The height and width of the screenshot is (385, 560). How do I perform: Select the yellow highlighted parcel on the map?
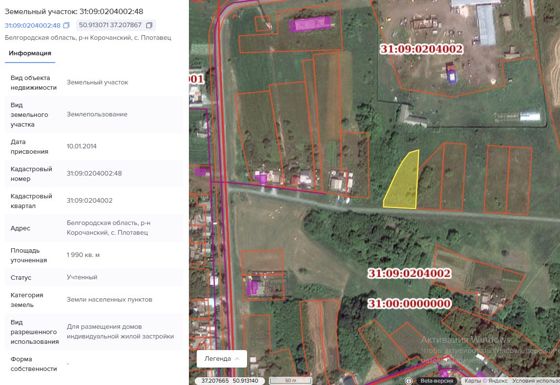pyautogui.click(x=404, y=184)
